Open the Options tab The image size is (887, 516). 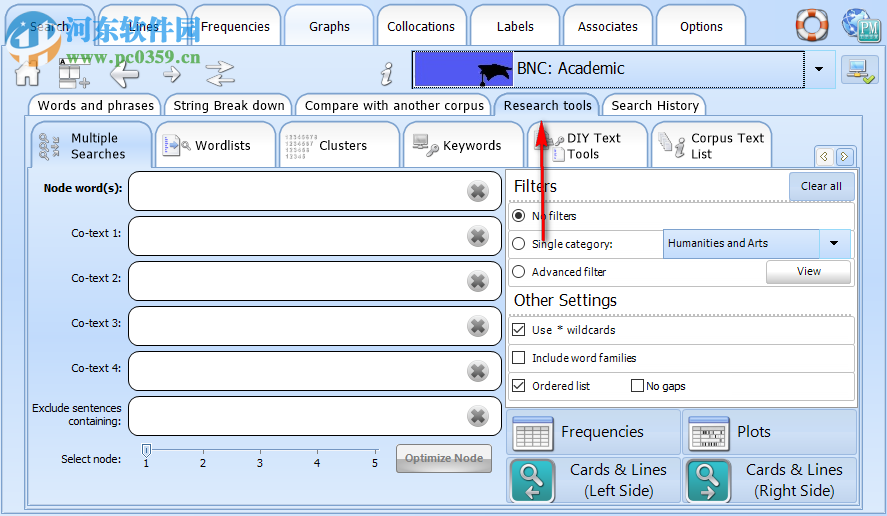(701, 27)
